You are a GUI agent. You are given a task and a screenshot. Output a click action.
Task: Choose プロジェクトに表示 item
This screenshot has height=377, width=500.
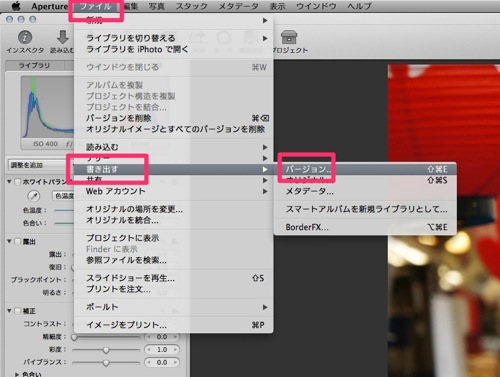tap(173, 238)
